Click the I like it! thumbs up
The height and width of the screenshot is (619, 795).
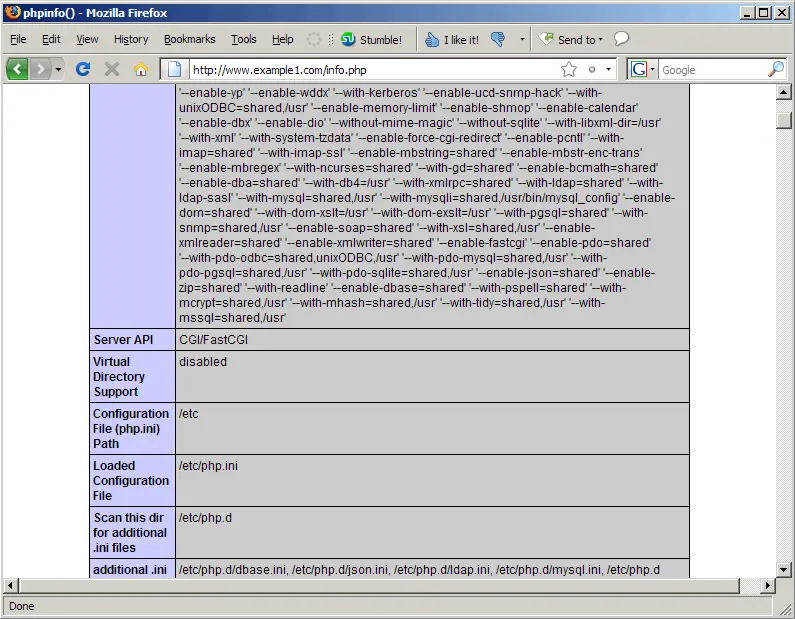point(452,40)
